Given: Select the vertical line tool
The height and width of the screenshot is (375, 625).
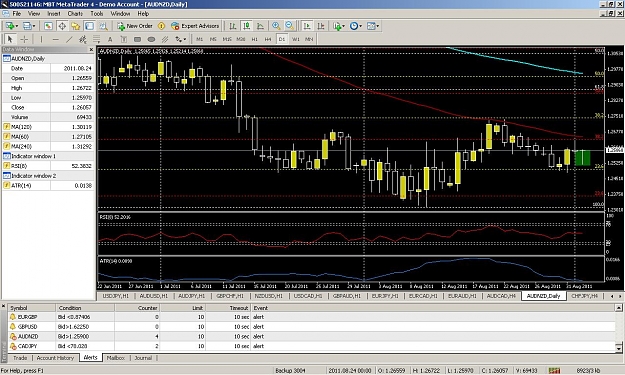Looking at the screenshot, I should [x=41, y=39].
